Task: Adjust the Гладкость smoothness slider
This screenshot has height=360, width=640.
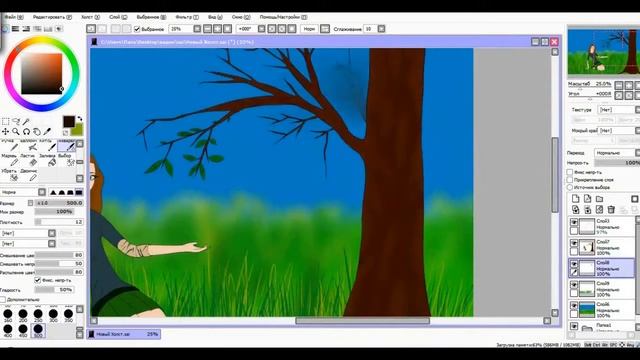Action: pos(54,290)
